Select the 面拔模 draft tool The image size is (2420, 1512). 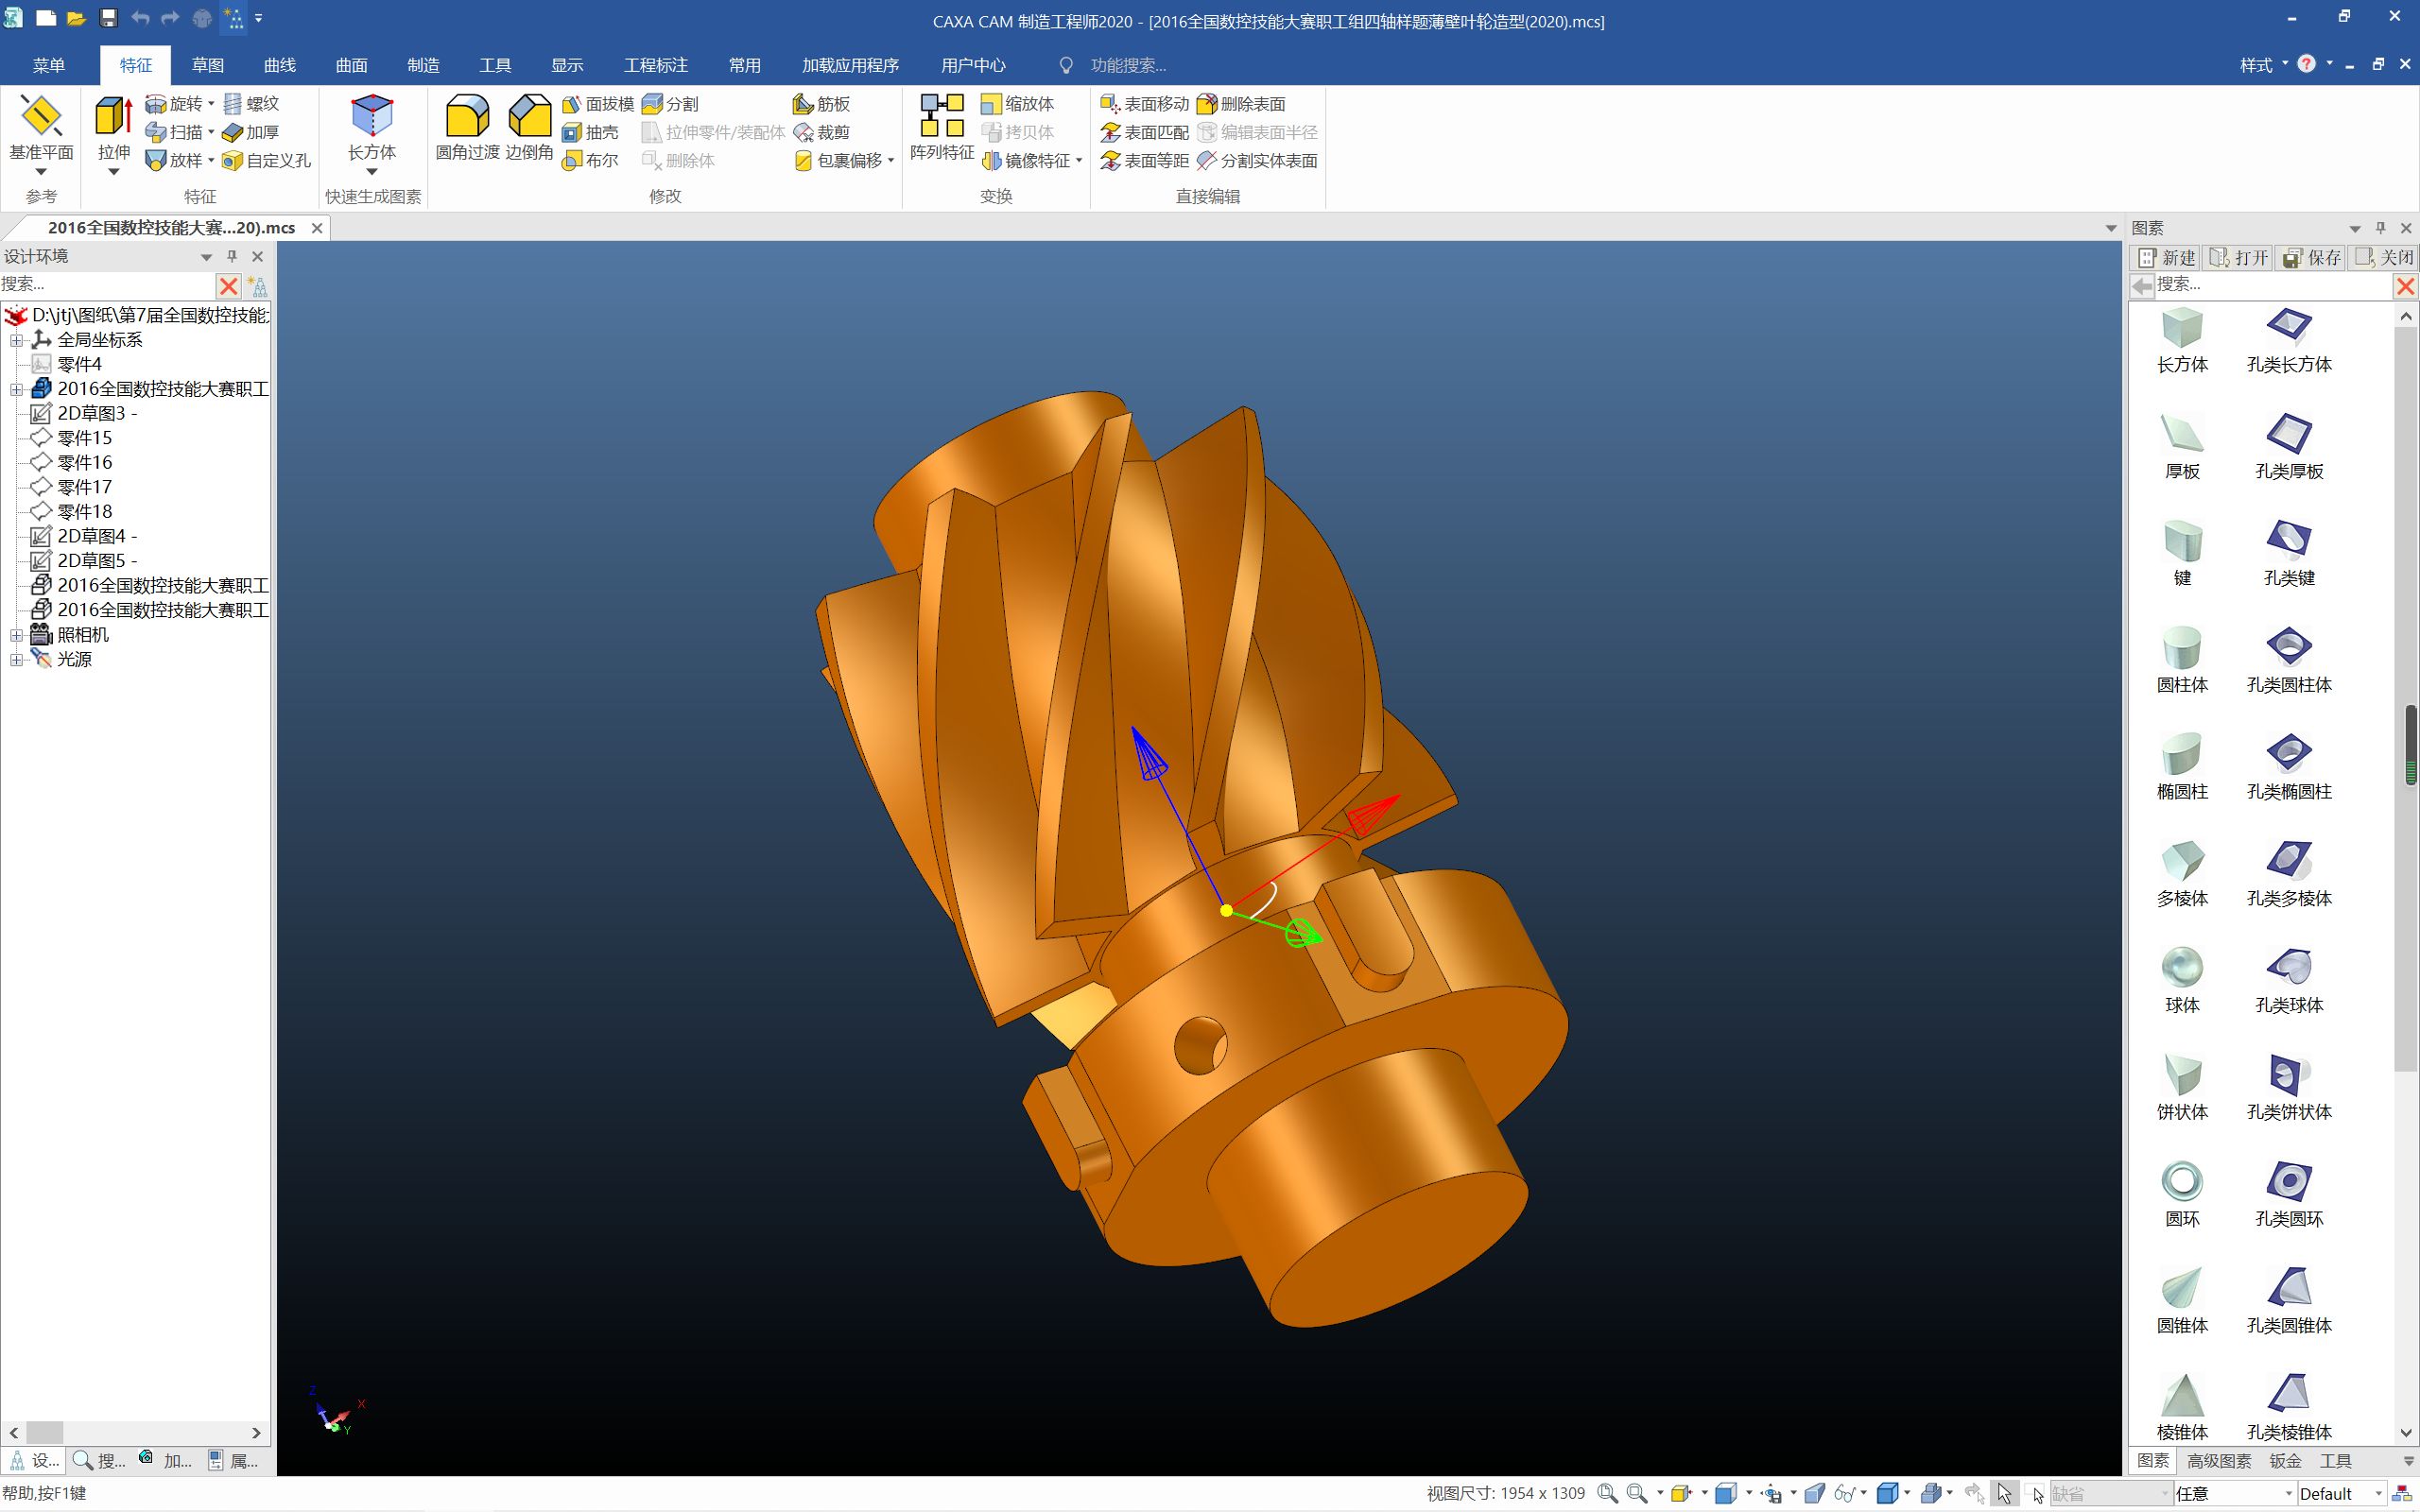tap(598, 104)
